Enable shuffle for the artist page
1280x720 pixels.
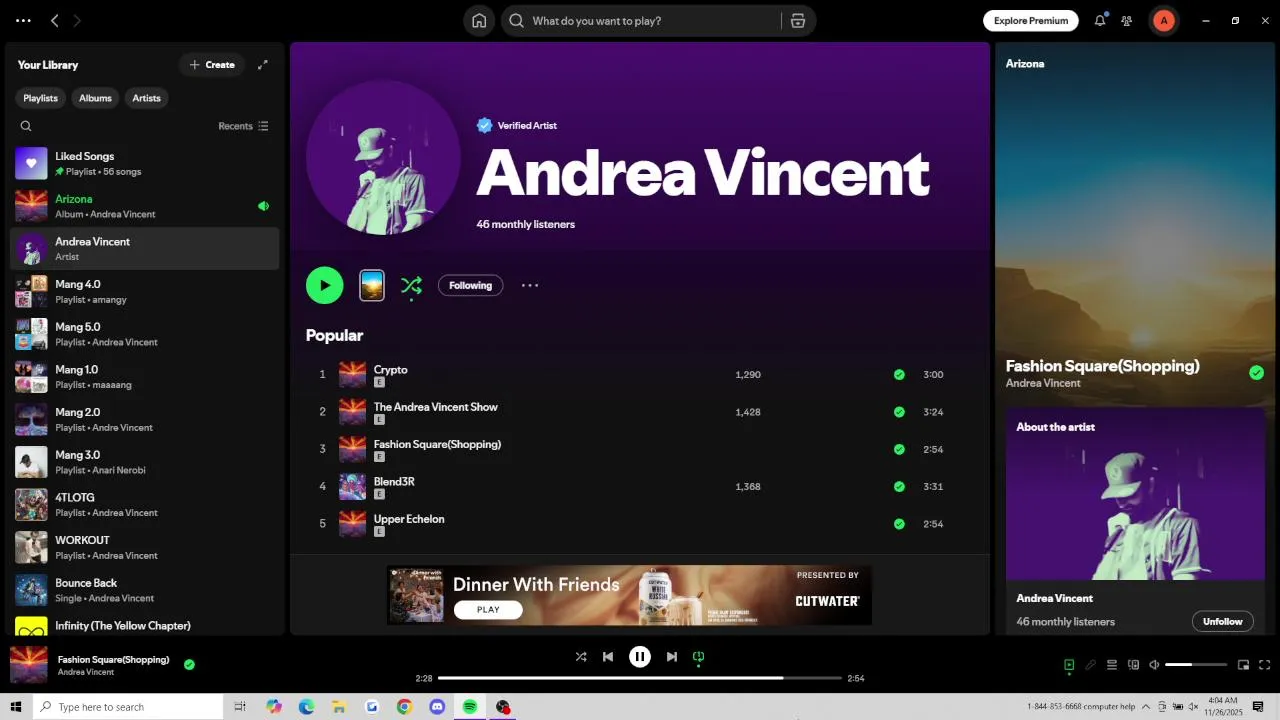point(411,286)
